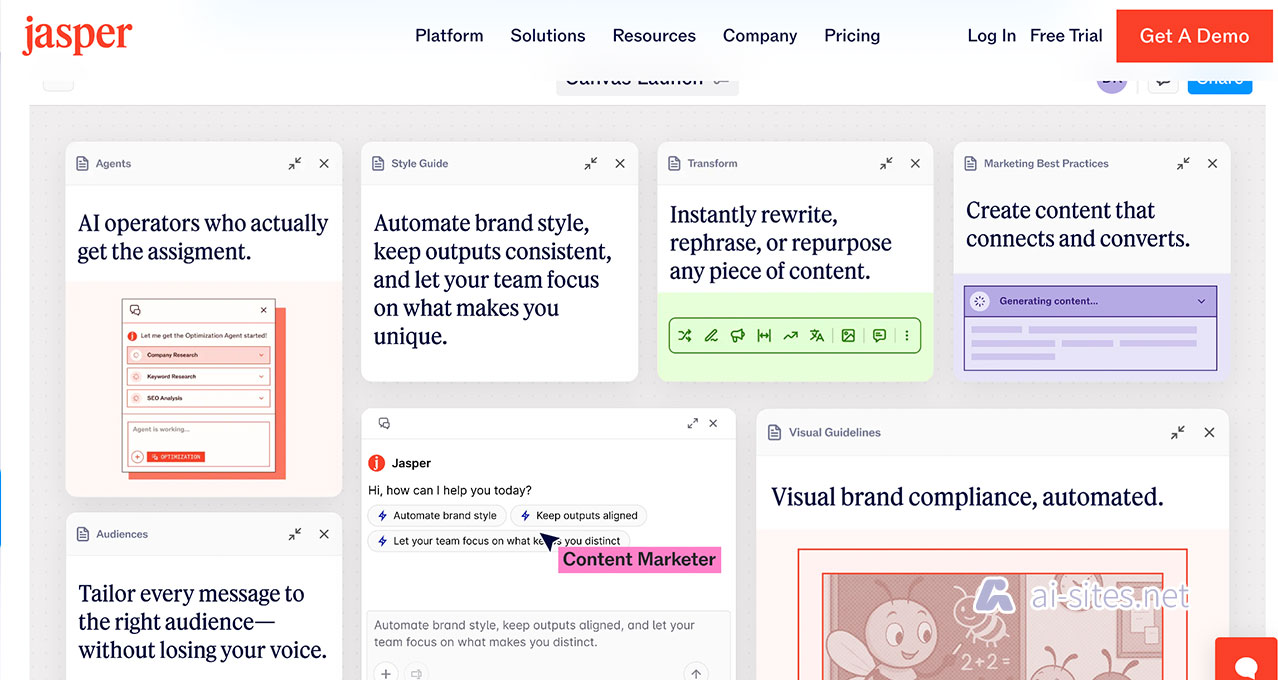
Task: Click the Free Trial link
Action: [x=1066, y=35]
